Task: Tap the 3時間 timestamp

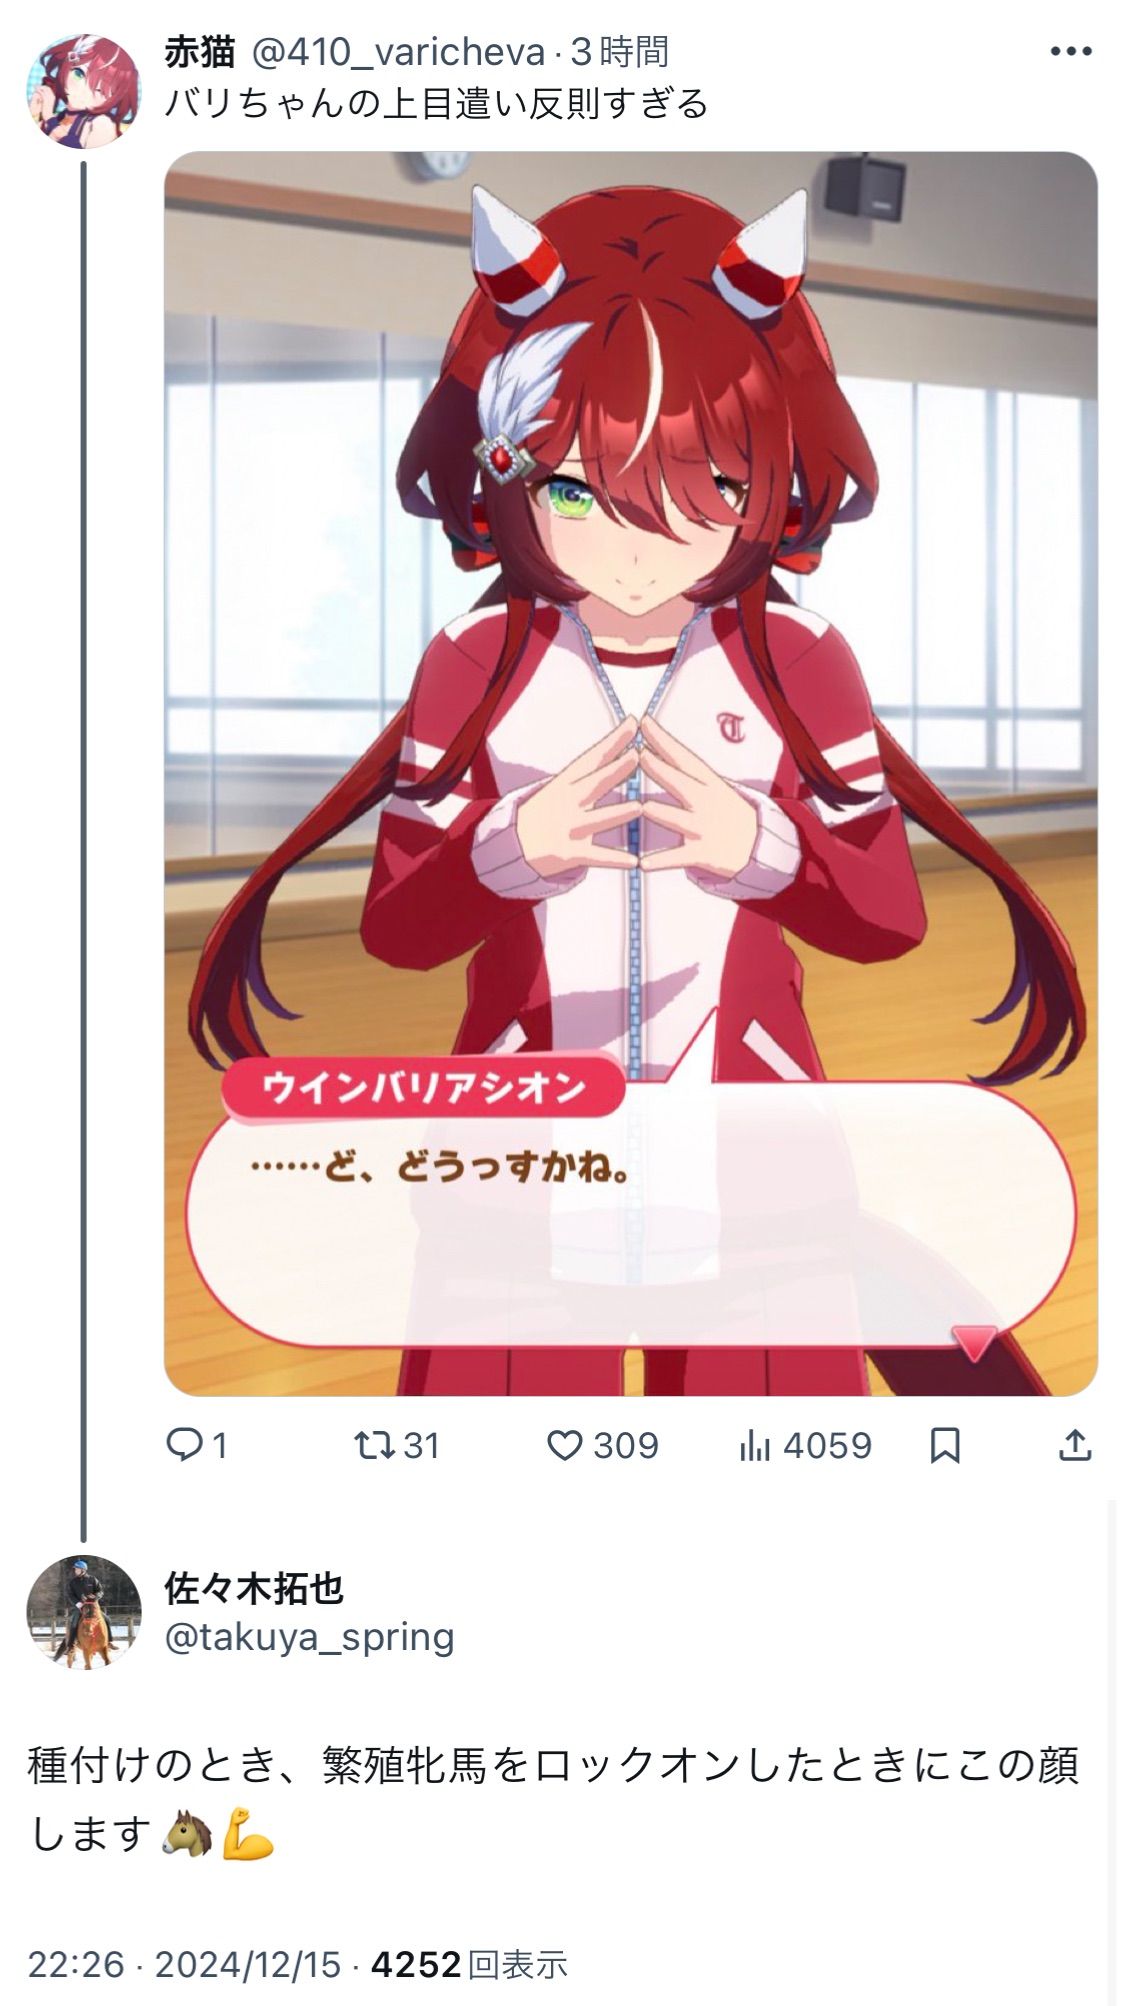Action: [x=619, y=52]
